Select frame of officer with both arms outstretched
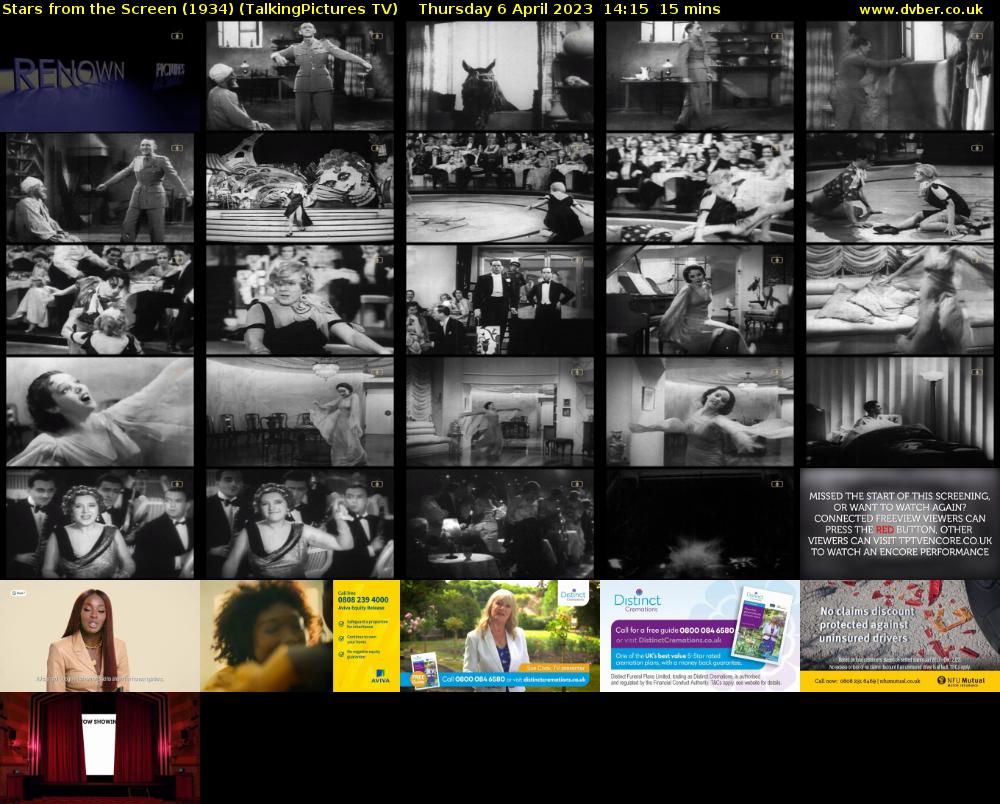1000x804 pixels. click(x=300, y=76)
